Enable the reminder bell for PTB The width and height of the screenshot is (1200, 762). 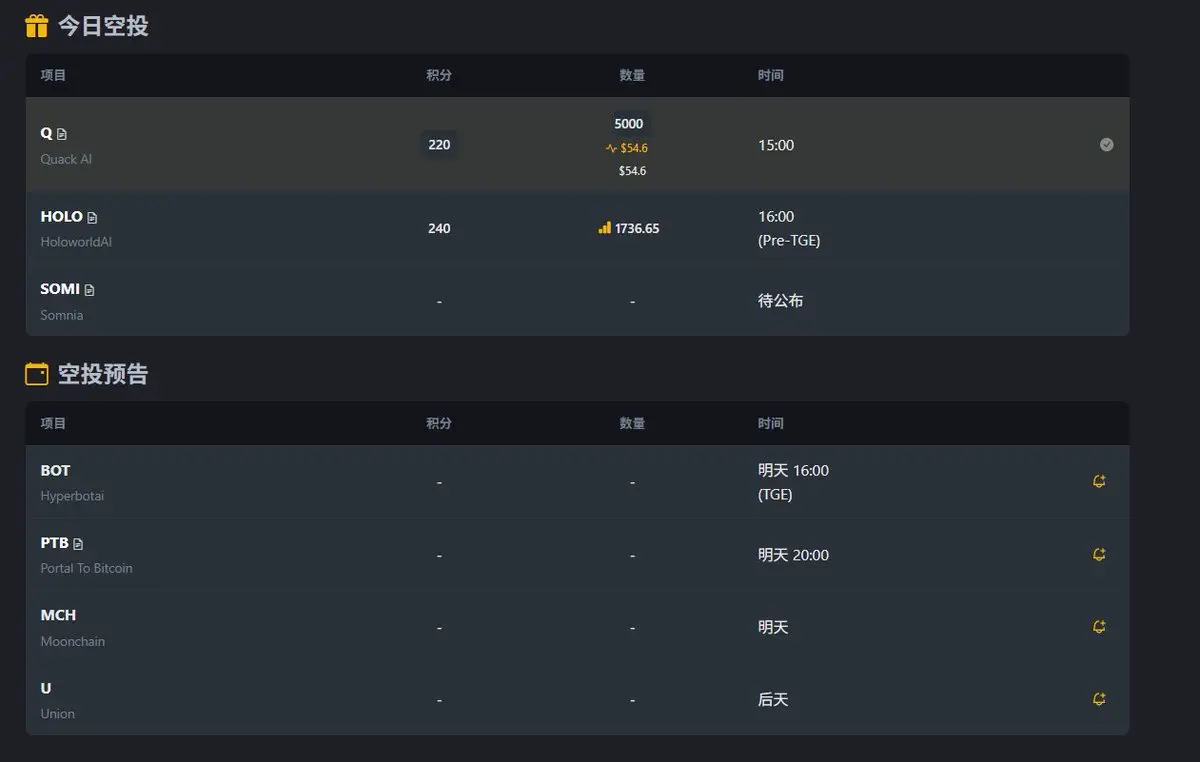[x=1099, y=554]
